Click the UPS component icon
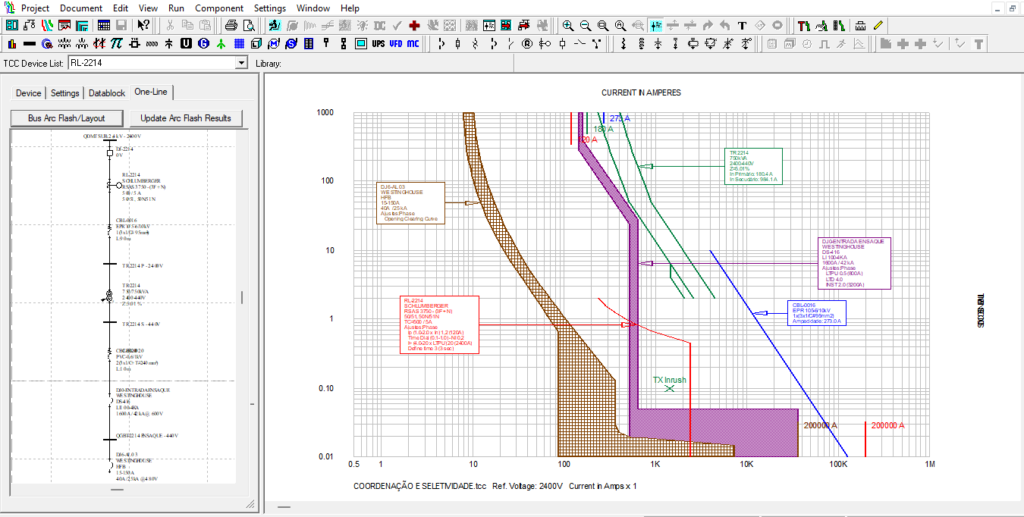The image size is (1024, 517). pos(378,44)
